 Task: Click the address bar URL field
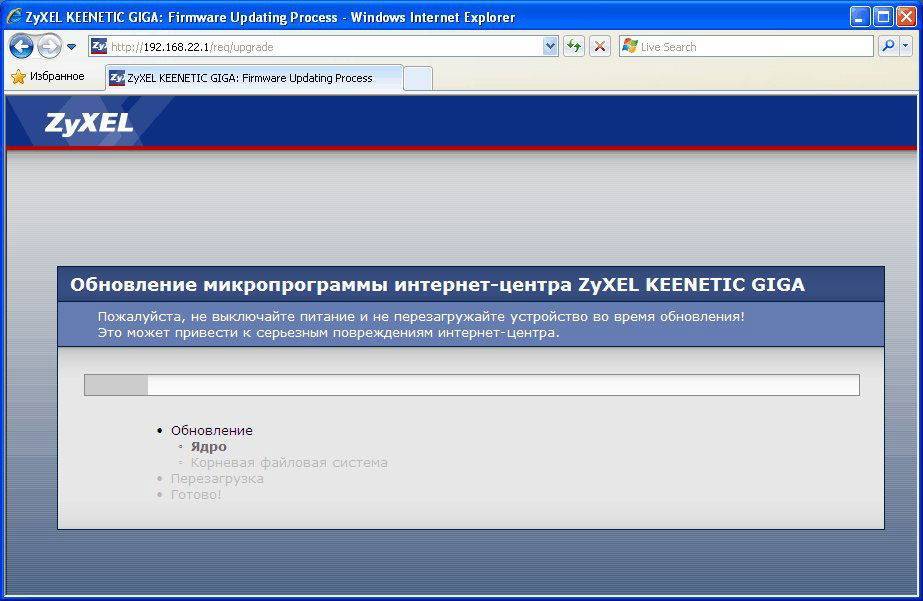tap(320, 47)
